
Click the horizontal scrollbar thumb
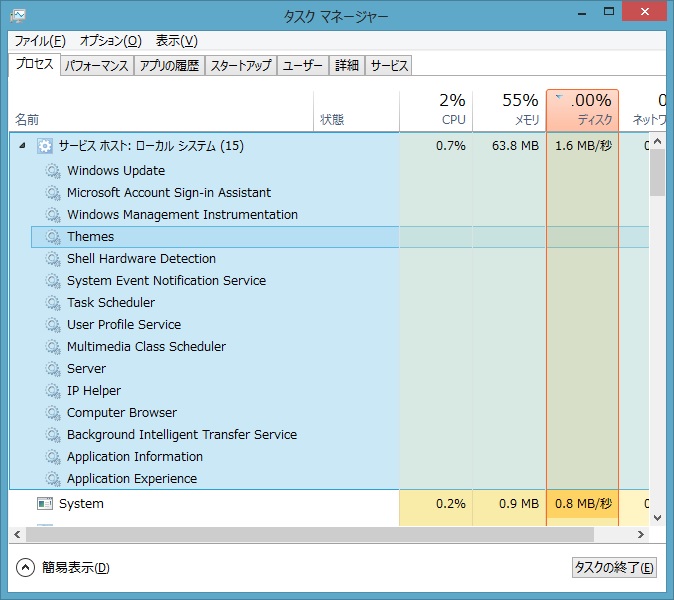[309, 534]
